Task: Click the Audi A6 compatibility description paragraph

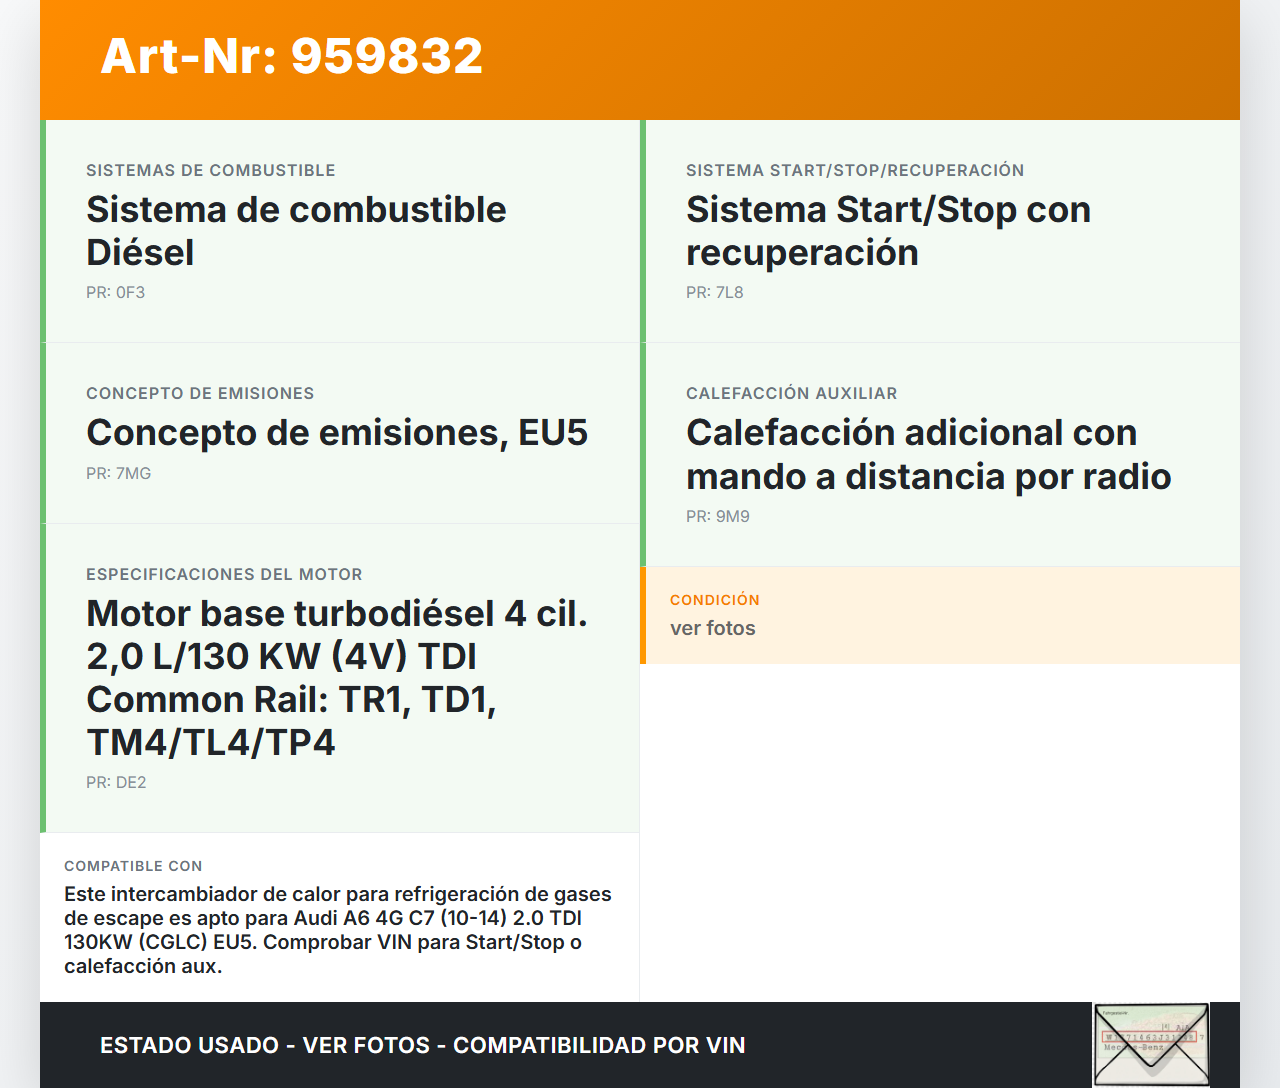Action: pyautogui.click(x=337, y=930)
